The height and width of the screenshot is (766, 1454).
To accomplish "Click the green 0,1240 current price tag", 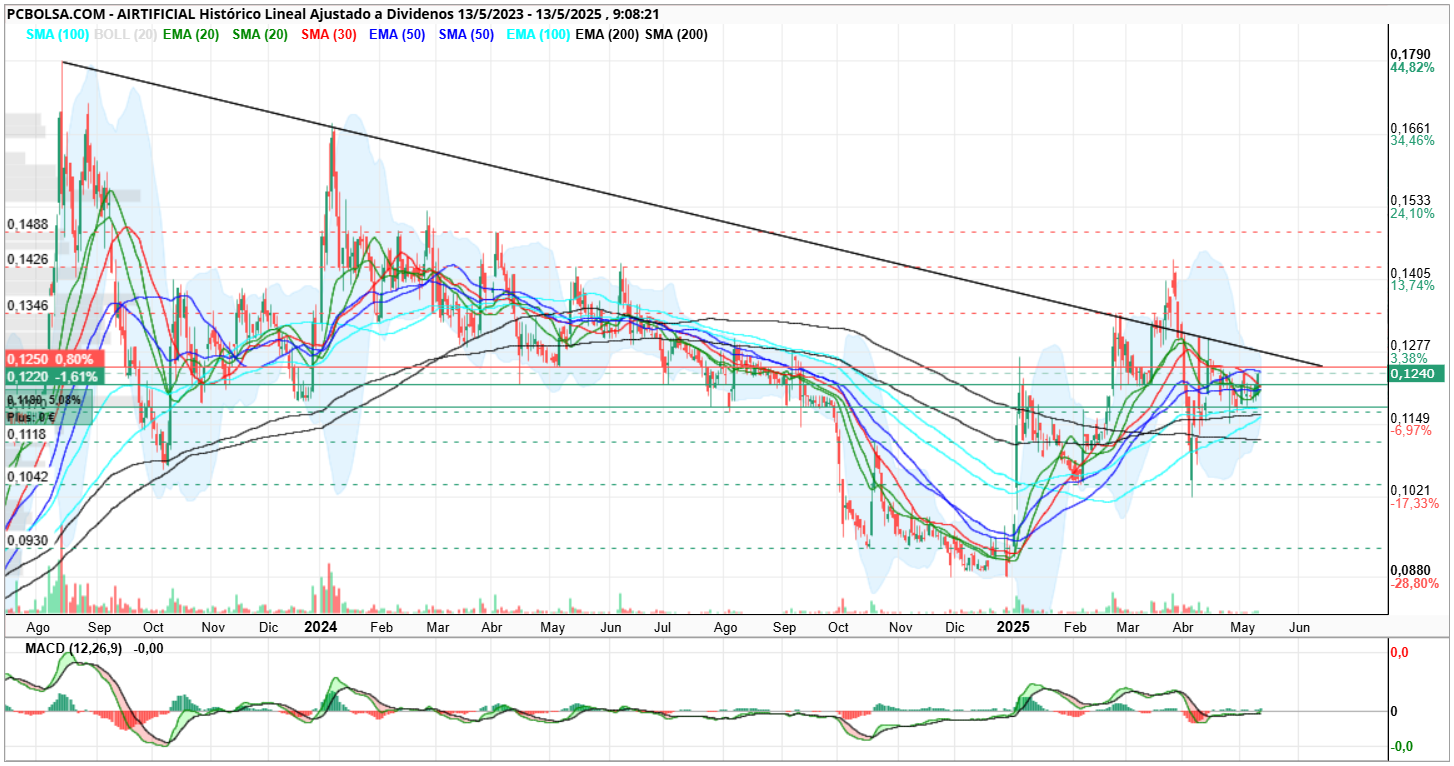I will pos(1417,373).
